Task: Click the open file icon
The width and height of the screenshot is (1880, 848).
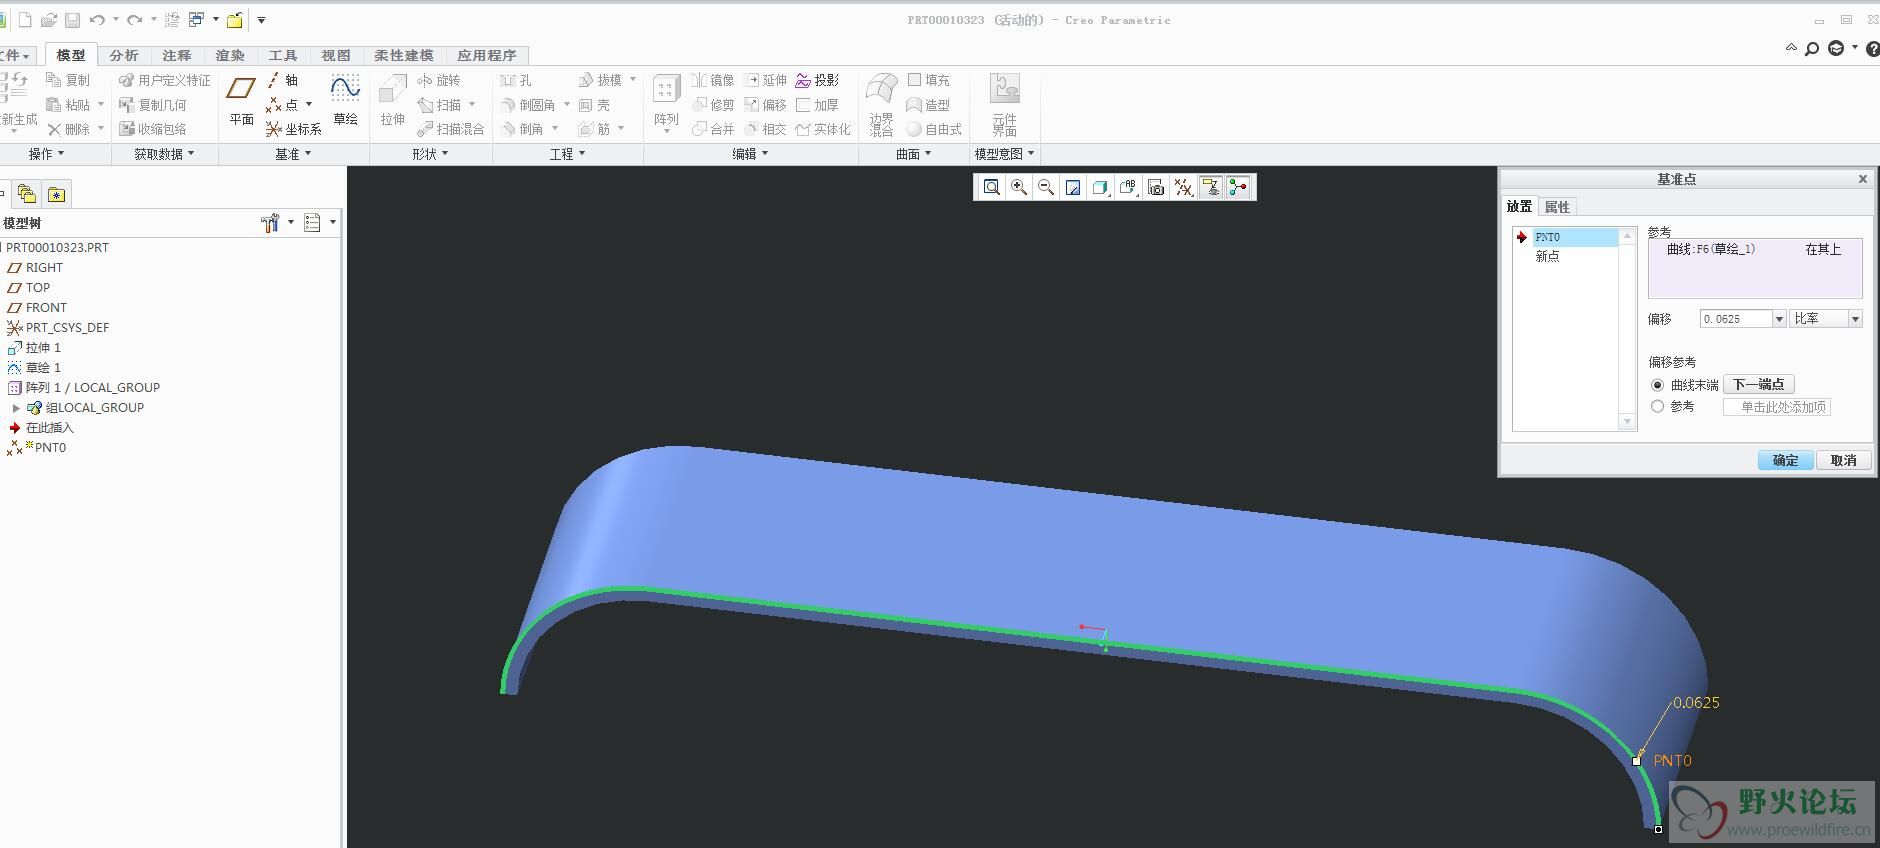Action: [x=49, y=20]
